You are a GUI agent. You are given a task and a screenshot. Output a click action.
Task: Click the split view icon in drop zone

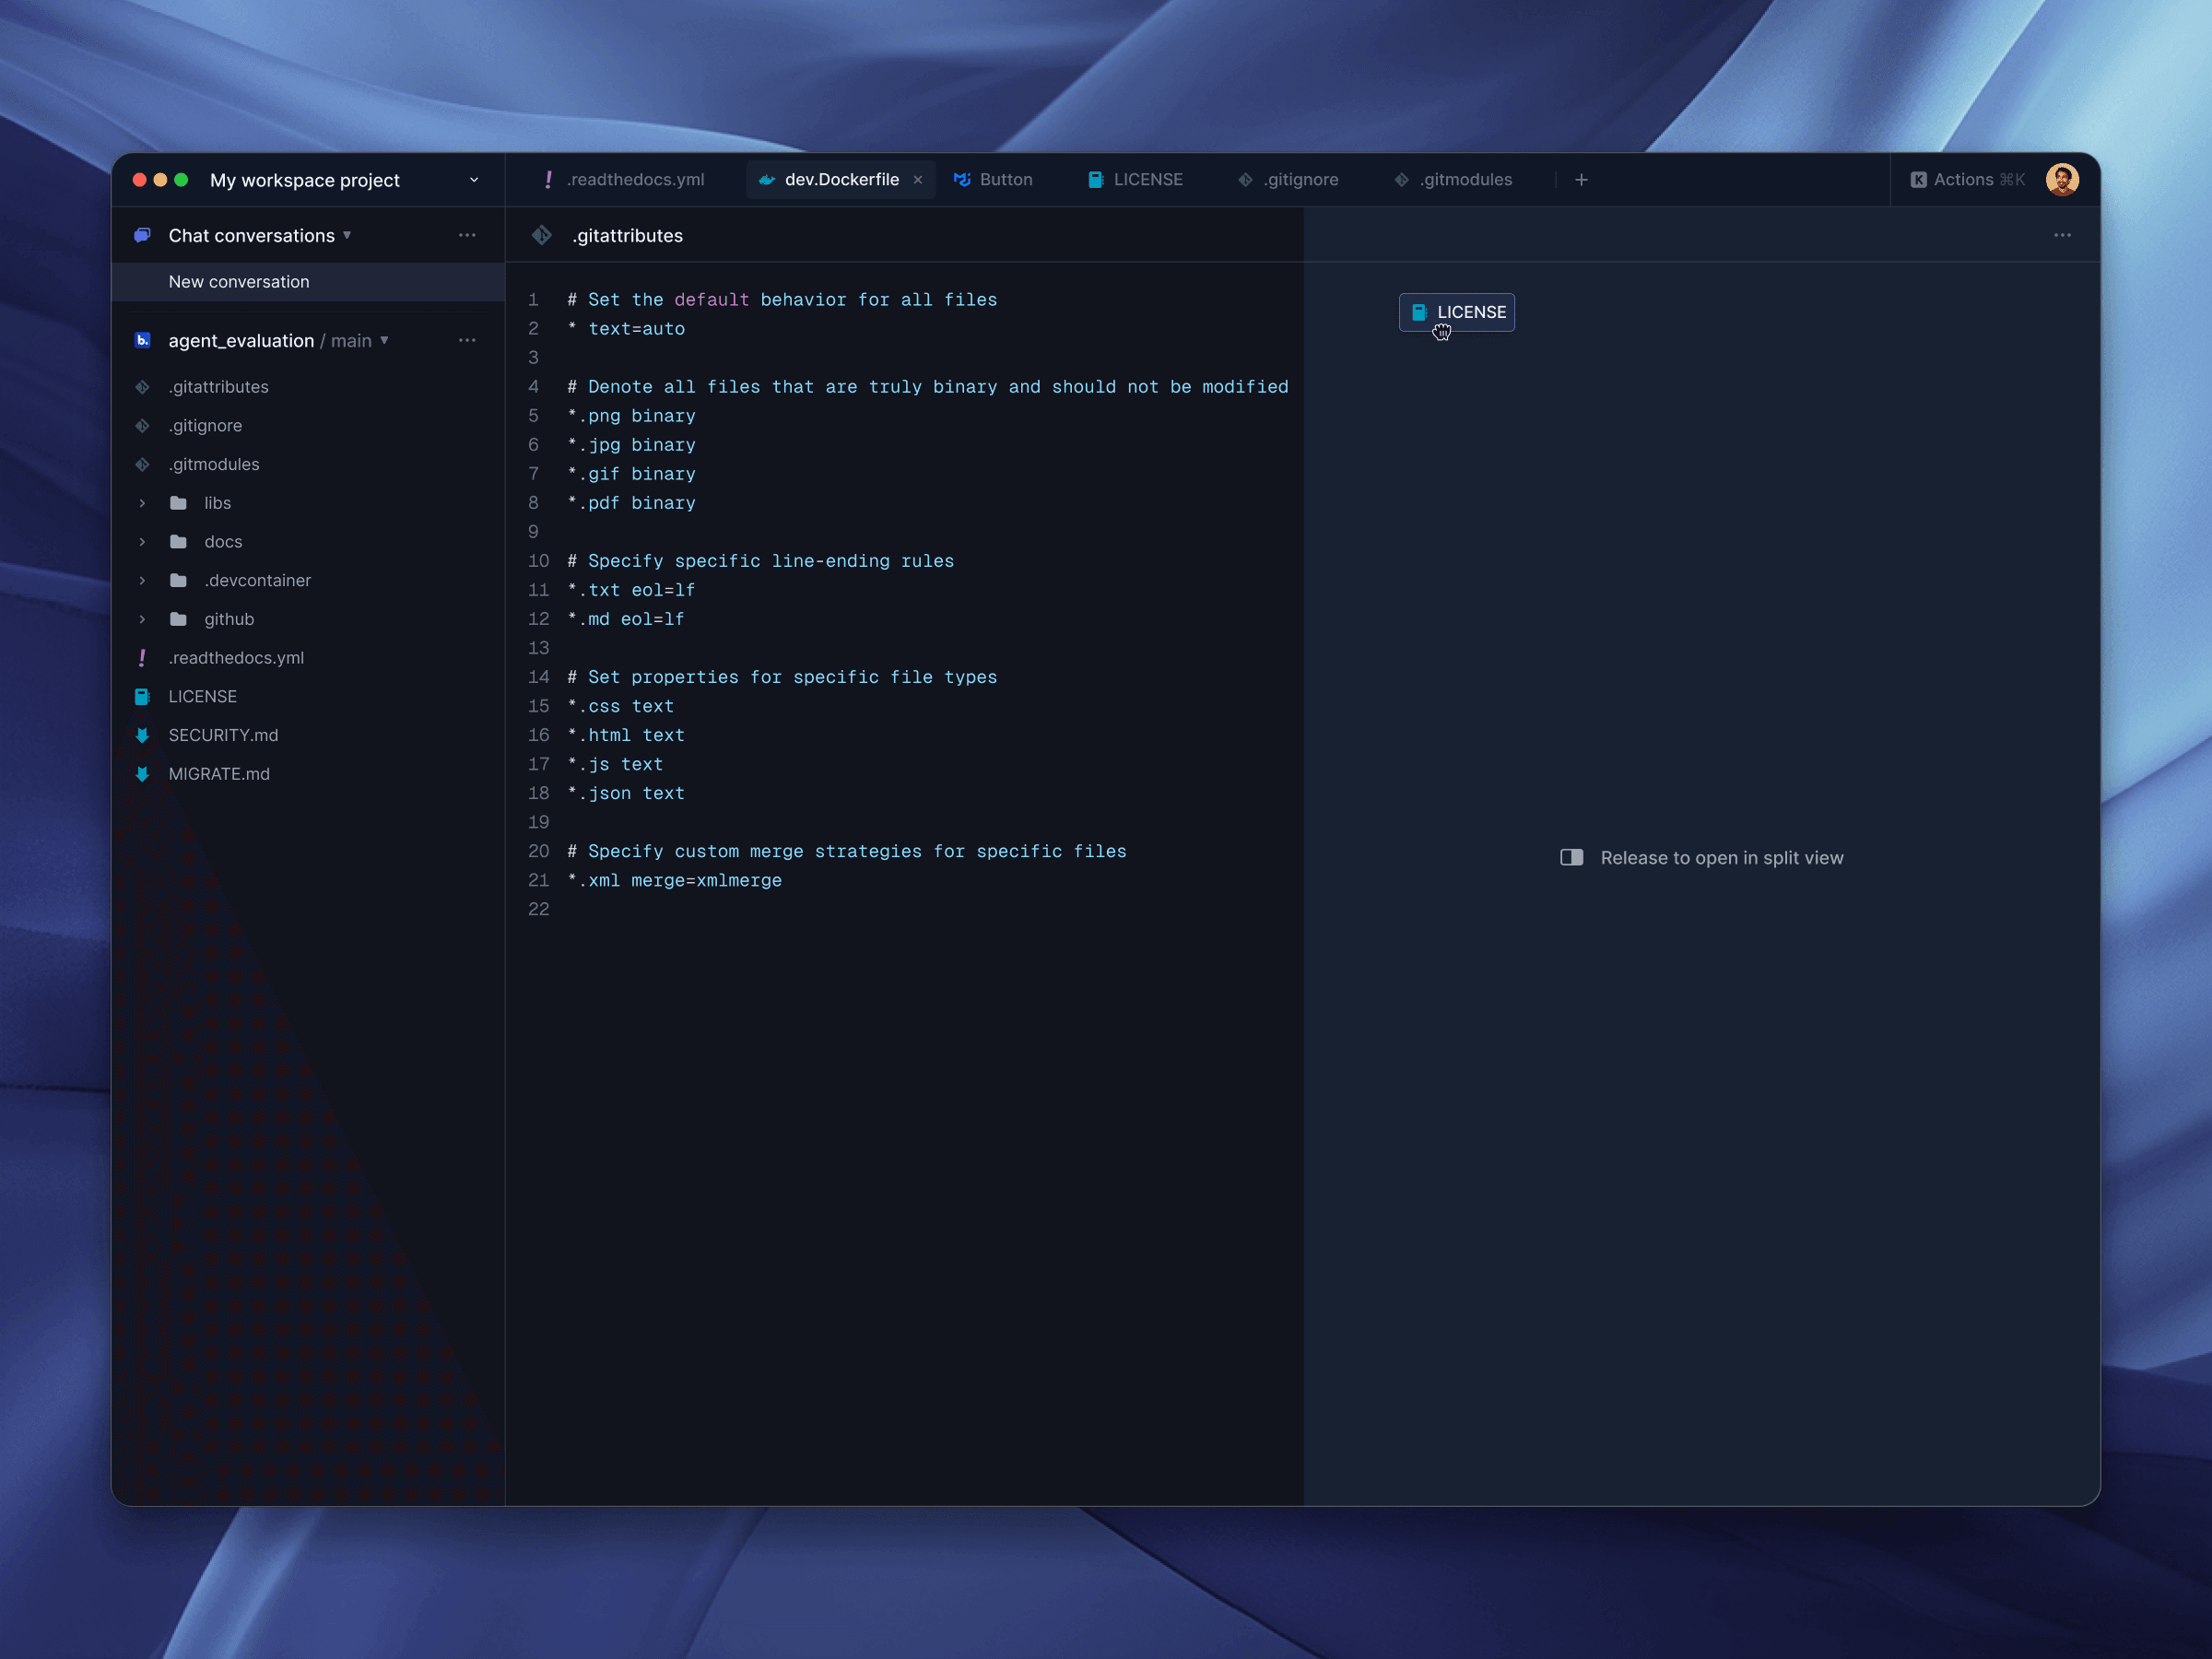pyautogui.click(x=1571, y=857)
